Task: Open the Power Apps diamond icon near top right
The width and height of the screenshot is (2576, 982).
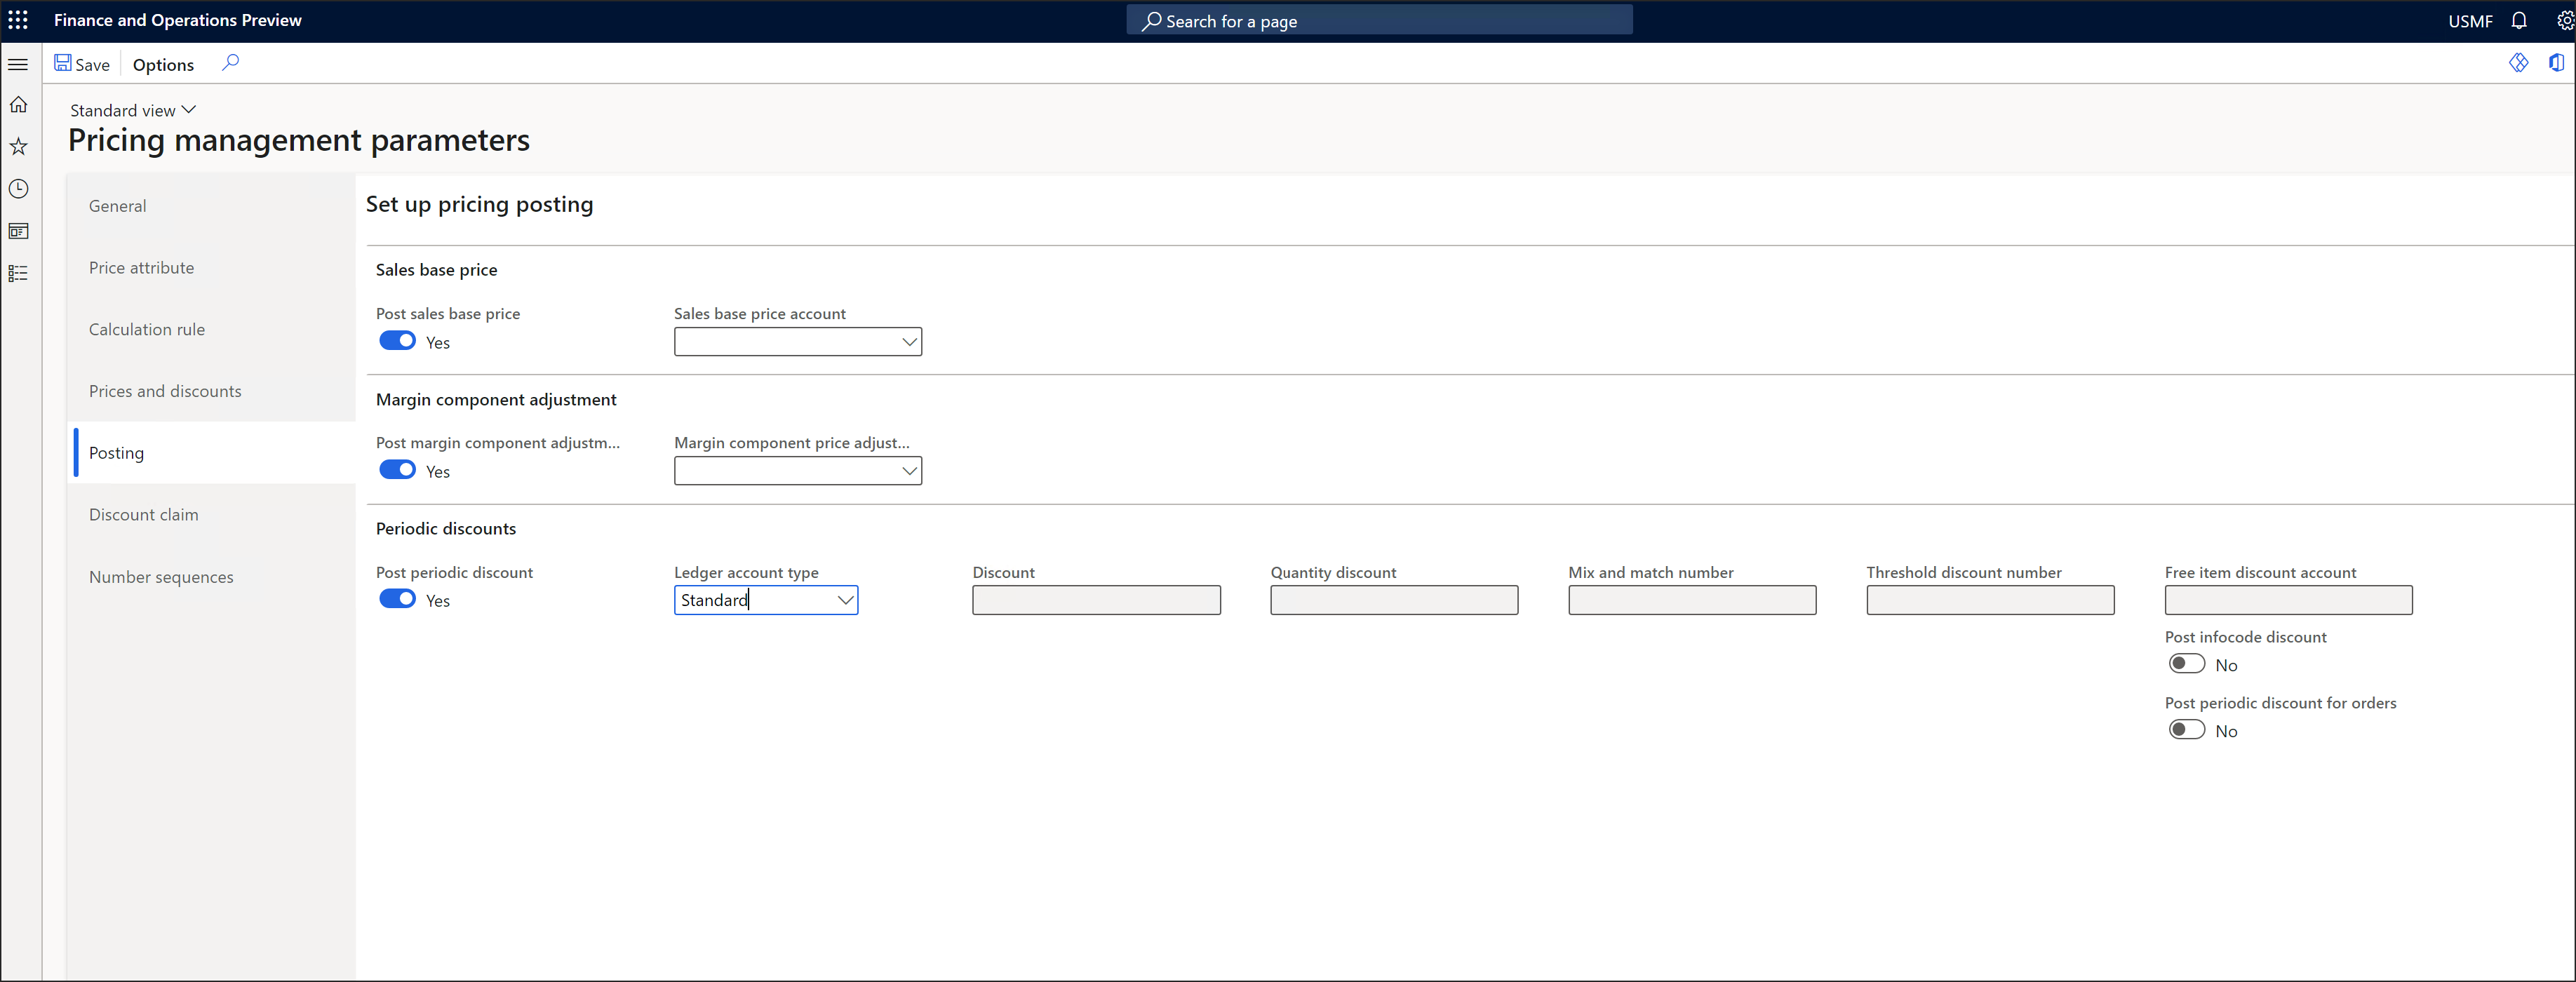Action: tap(2518, 62)
